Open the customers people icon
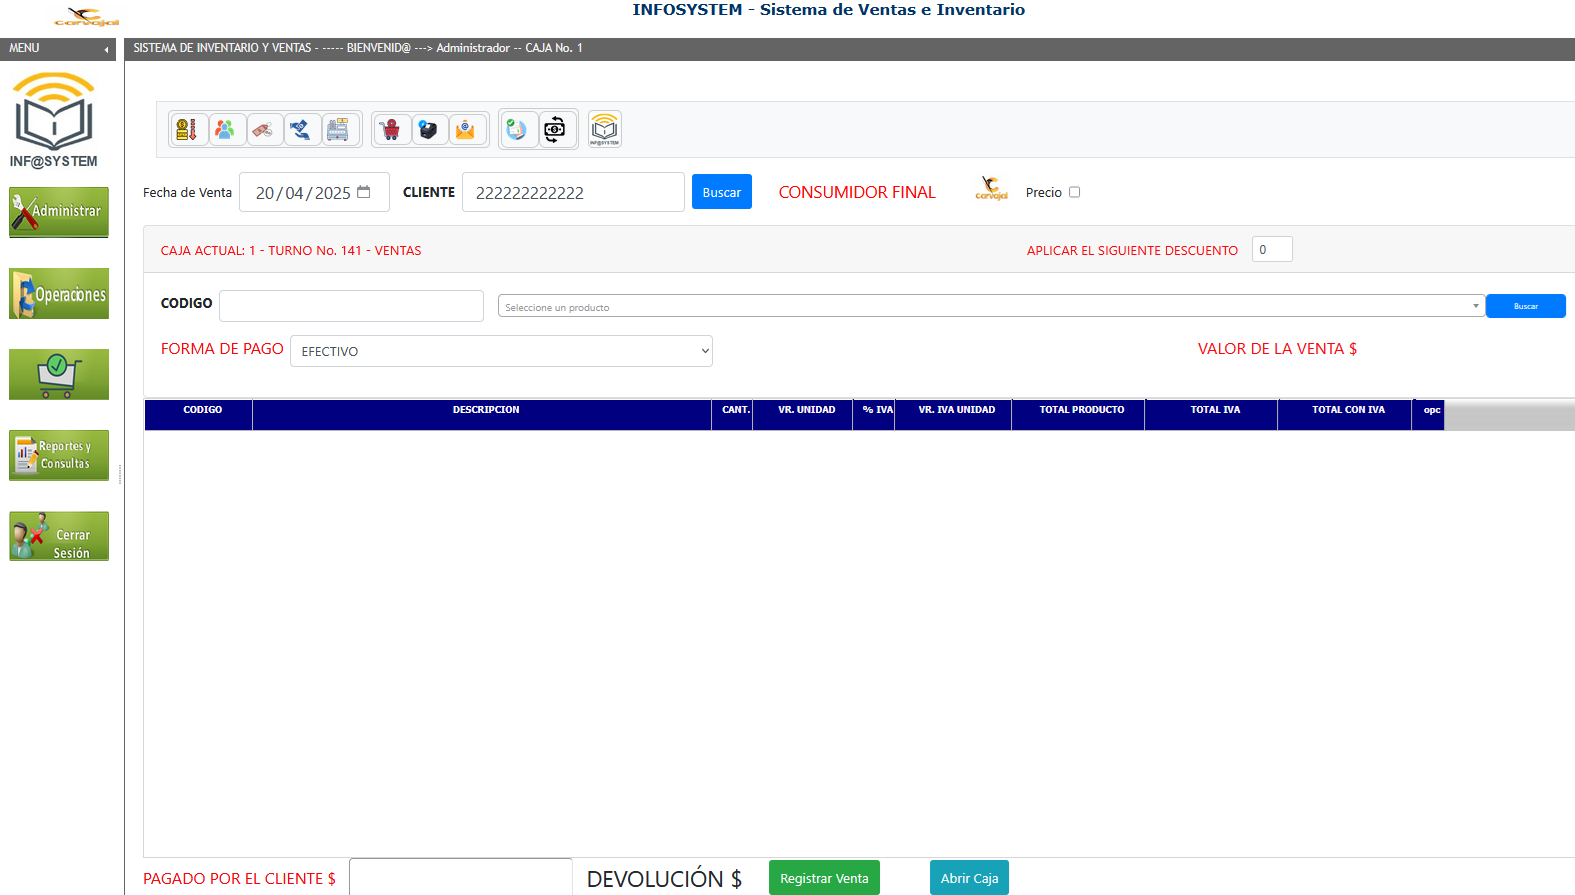 point(225,130)
